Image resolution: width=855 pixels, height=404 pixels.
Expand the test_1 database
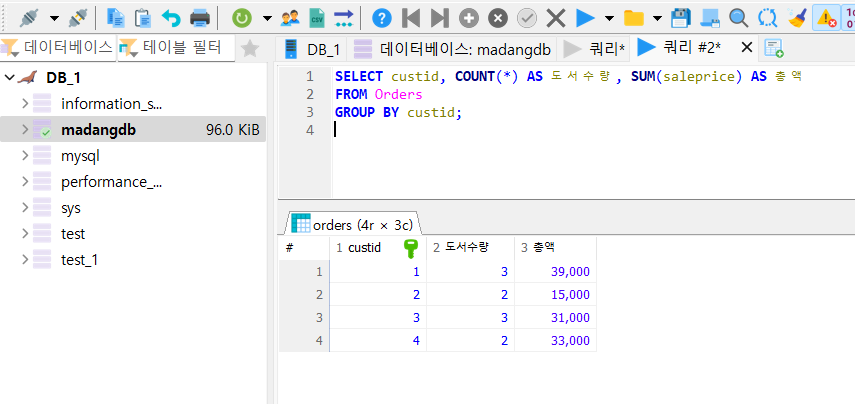(x=25, y=260)
